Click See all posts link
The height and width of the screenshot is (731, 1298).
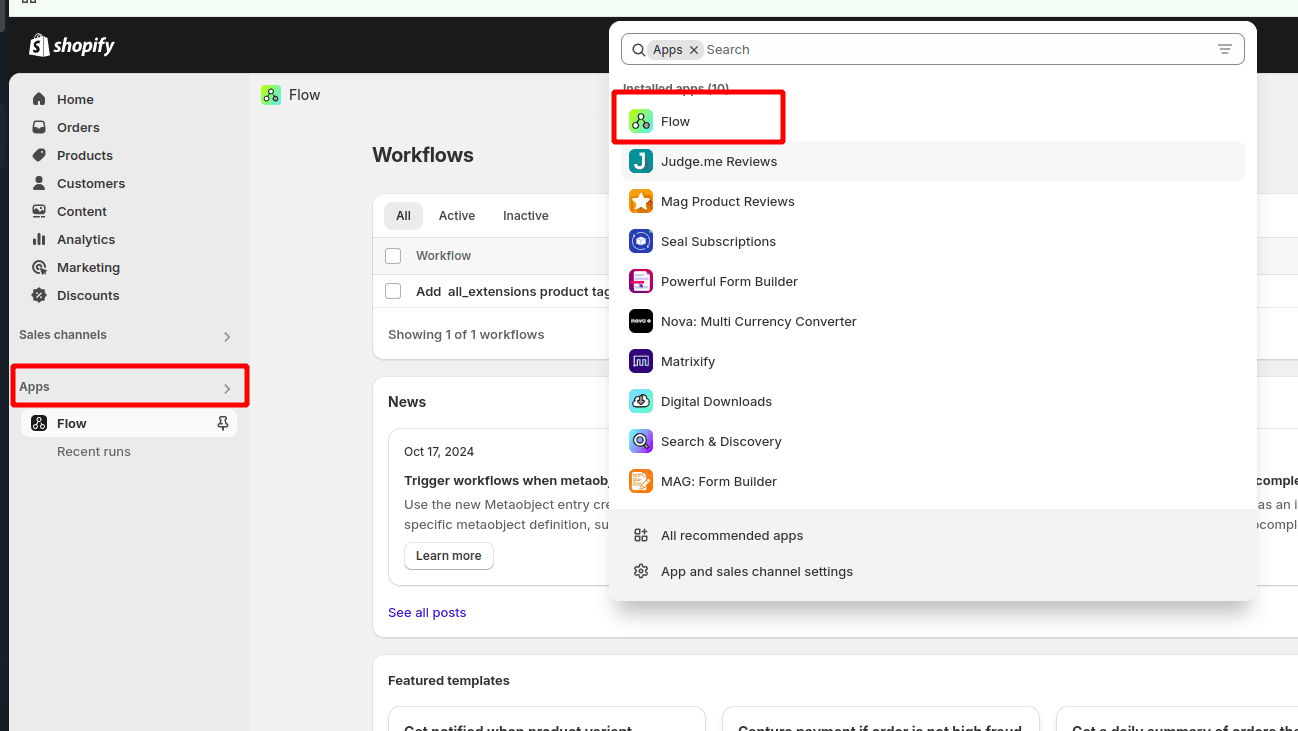pyautogui.click(x=427, y=612)
